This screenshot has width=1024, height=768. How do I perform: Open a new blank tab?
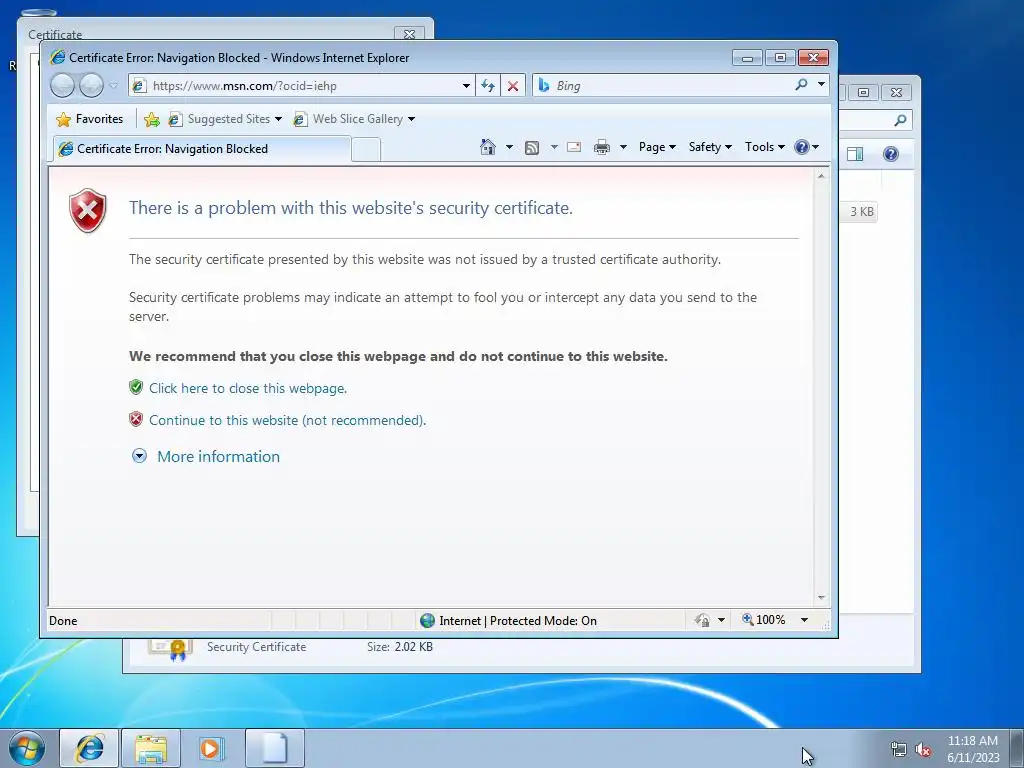[366, 150]
